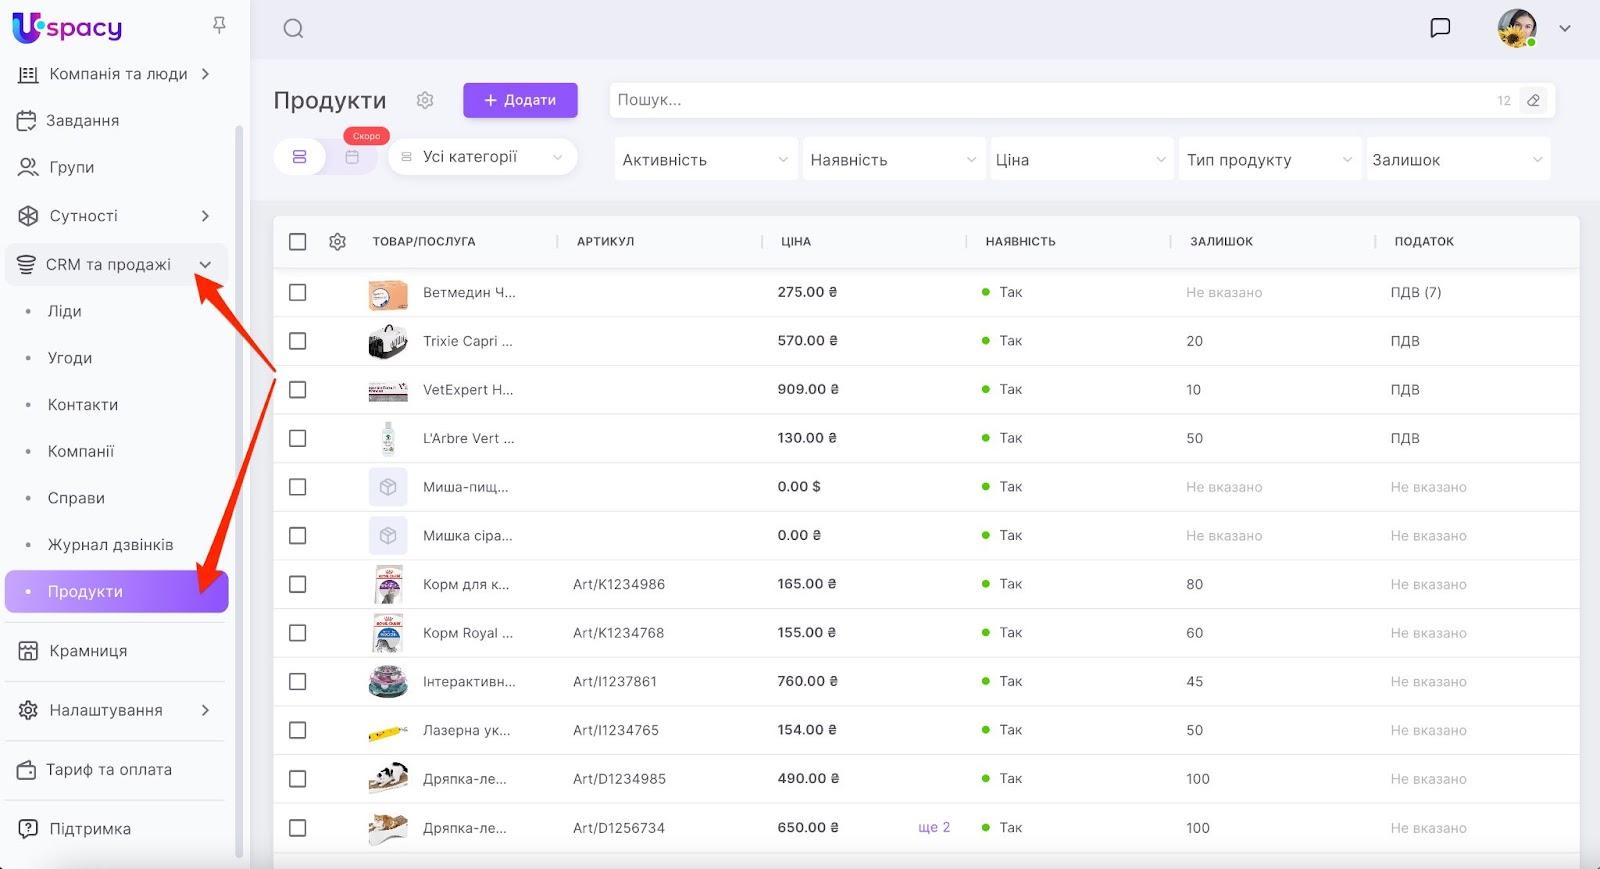
Task: Check the box for Лазерна указка row
Action: pos(297,730)
